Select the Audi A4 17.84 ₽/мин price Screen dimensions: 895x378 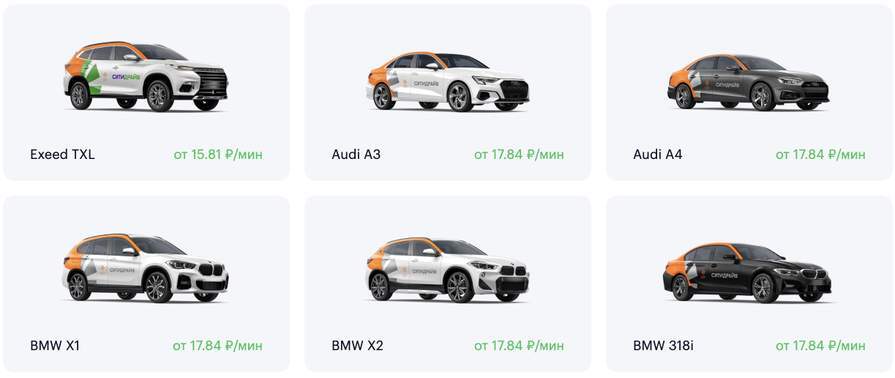click(820, 154)
